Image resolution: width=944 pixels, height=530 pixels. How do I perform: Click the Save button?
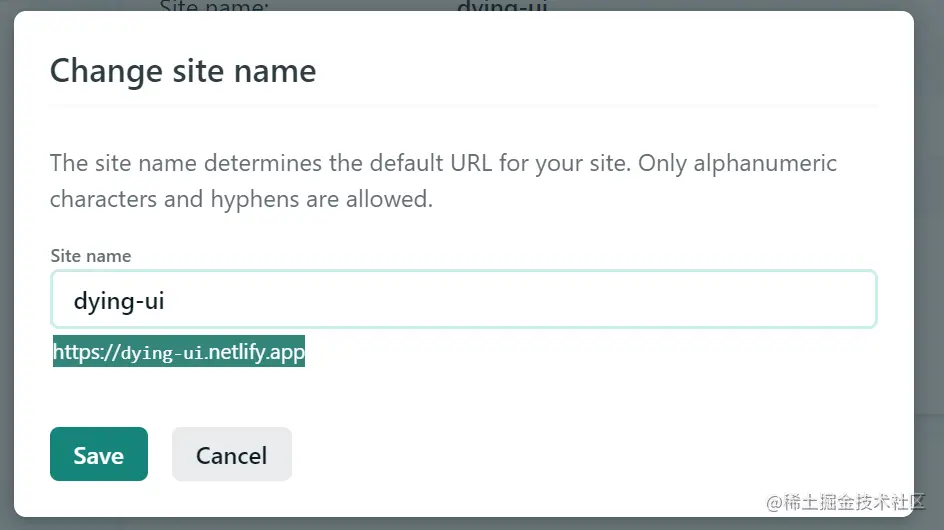(x=98, y=455)
